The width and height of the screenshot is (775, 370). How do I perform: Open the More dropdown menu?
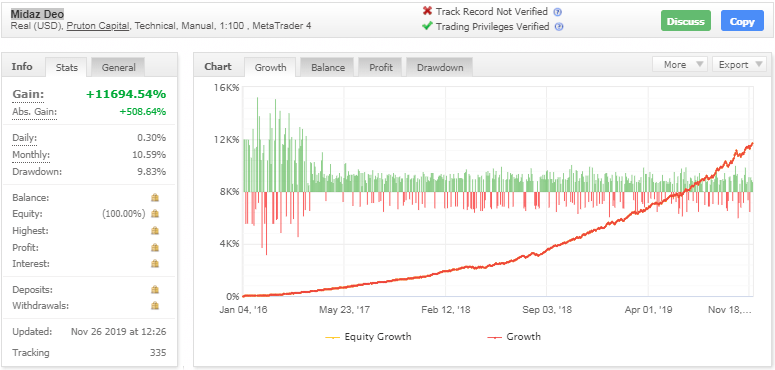(x=680, y=65)
